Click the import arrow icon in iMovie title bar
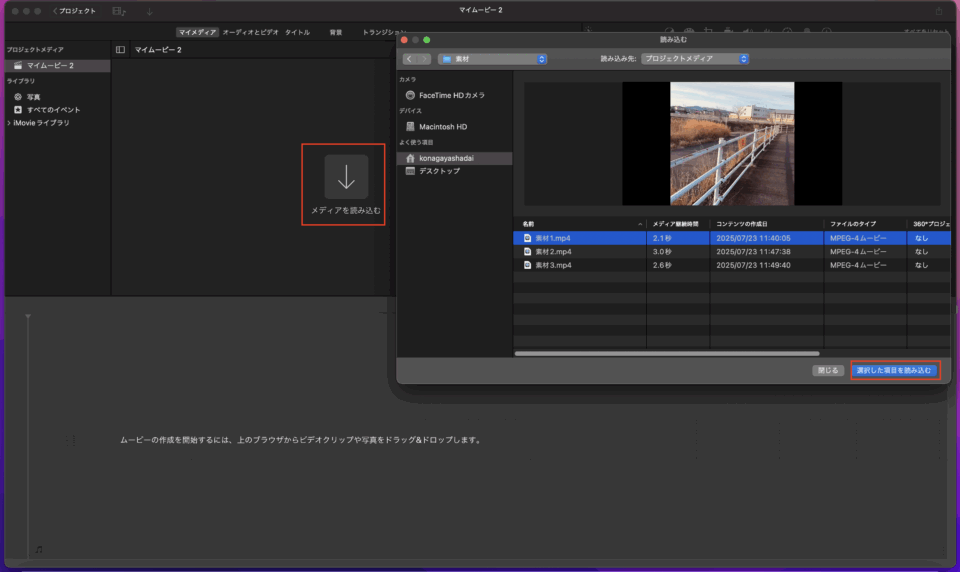Screen dimensions: 960x572 click(149, 11)
